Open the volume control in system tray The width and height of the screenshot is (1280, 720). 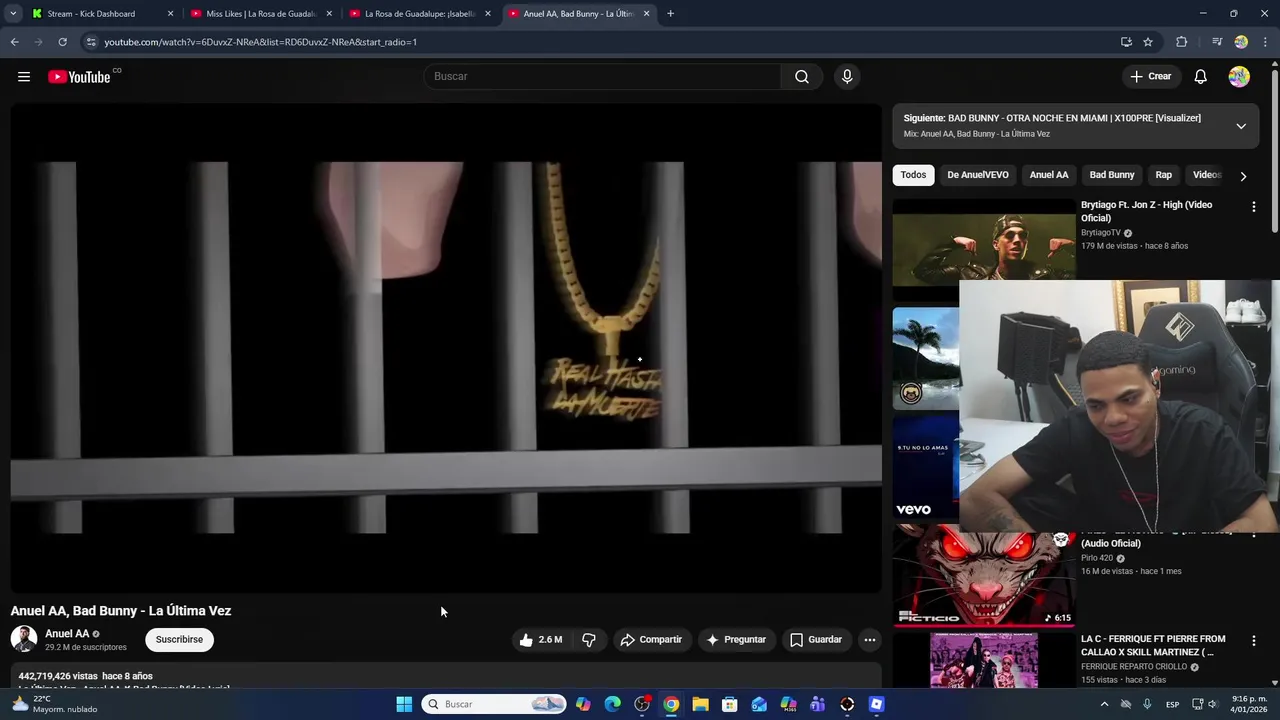pos(1213,704)
